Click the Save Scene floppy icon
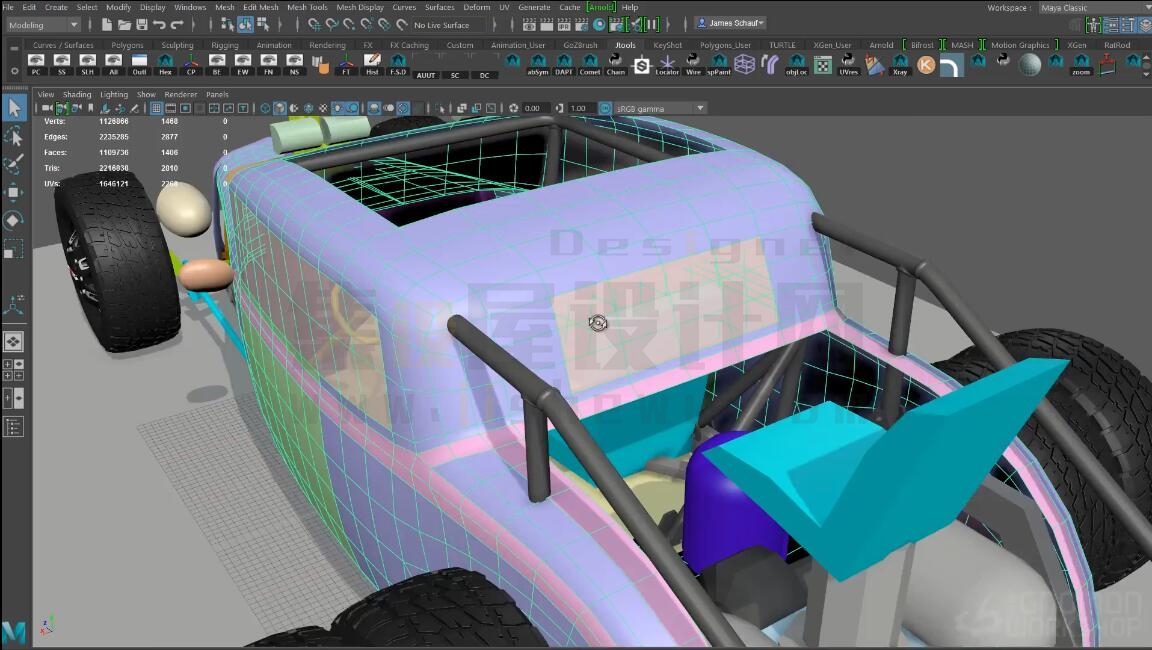 pos(142,24)
